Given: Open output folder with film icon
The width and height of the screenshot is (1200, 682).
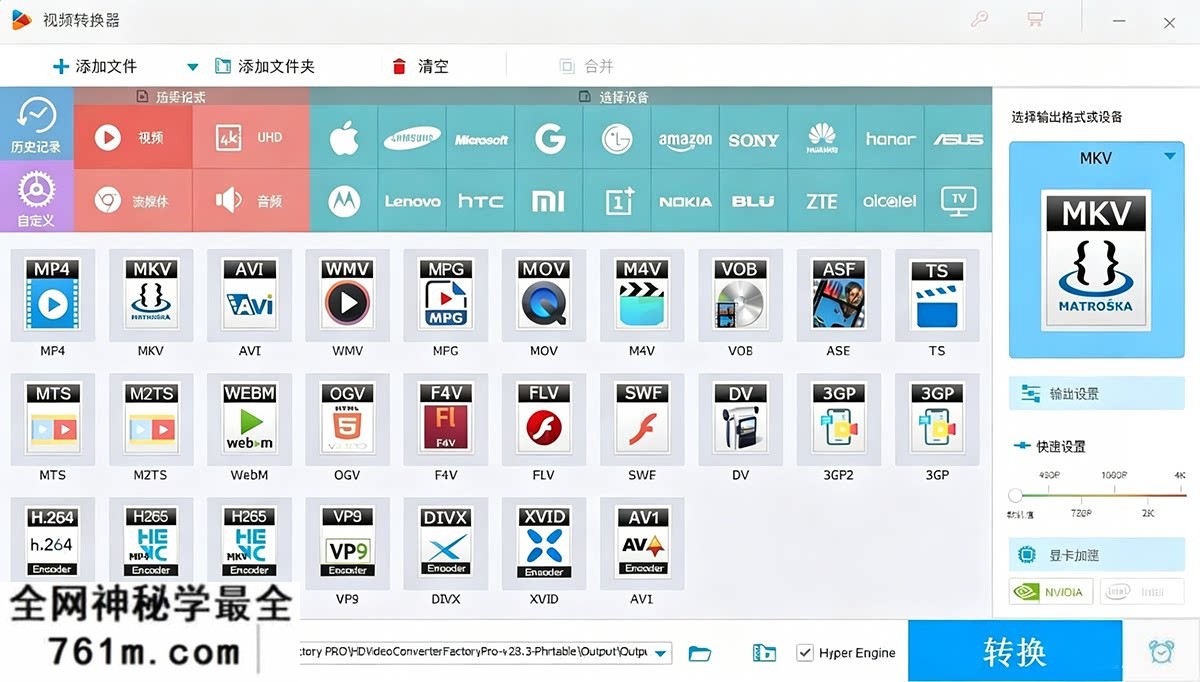Looking at the screenshot, I should 764,653.
